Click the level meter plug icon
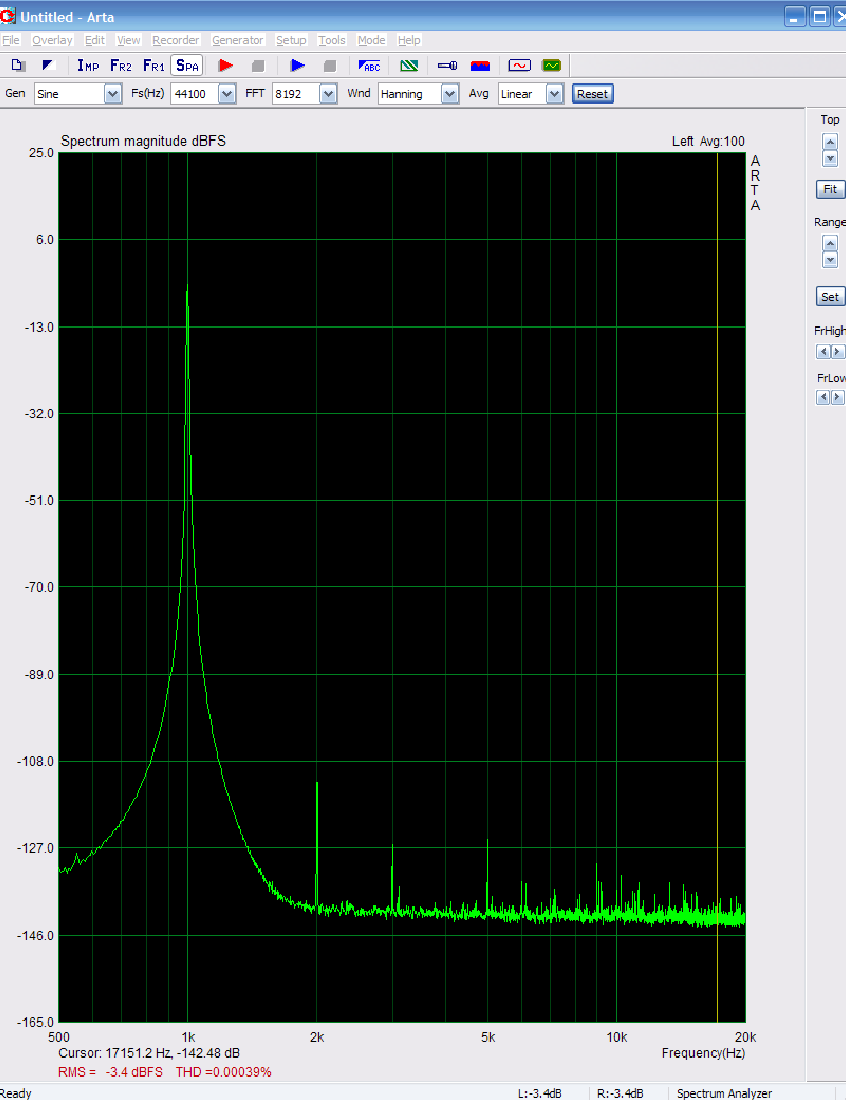The height and width of the screenshot is (1100, 846). click(x=448, y=65)
